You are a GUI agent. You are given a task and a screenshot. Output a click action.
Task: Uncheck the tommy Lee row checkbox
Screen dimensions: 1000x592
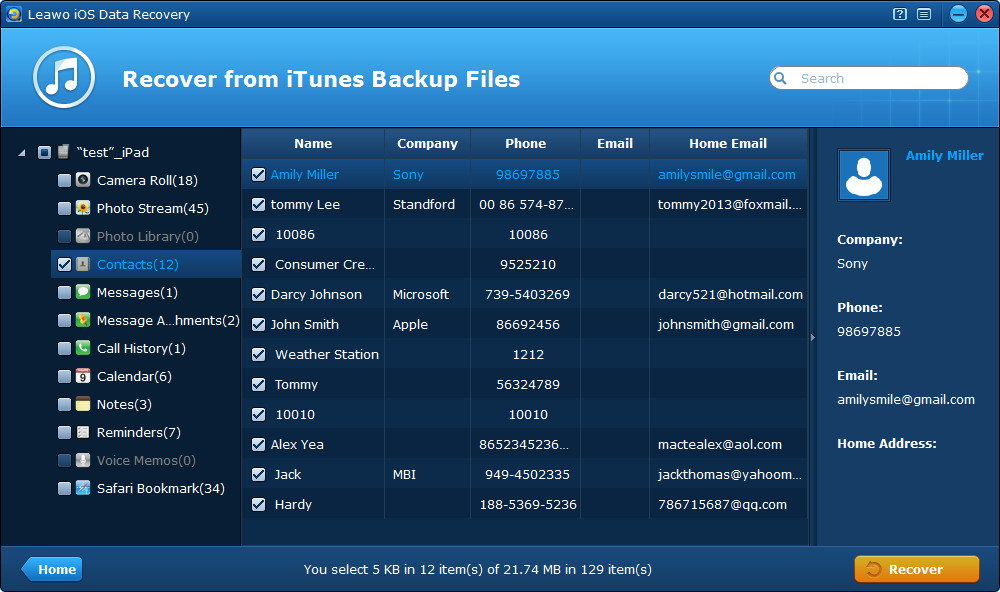tap(258, 204)
